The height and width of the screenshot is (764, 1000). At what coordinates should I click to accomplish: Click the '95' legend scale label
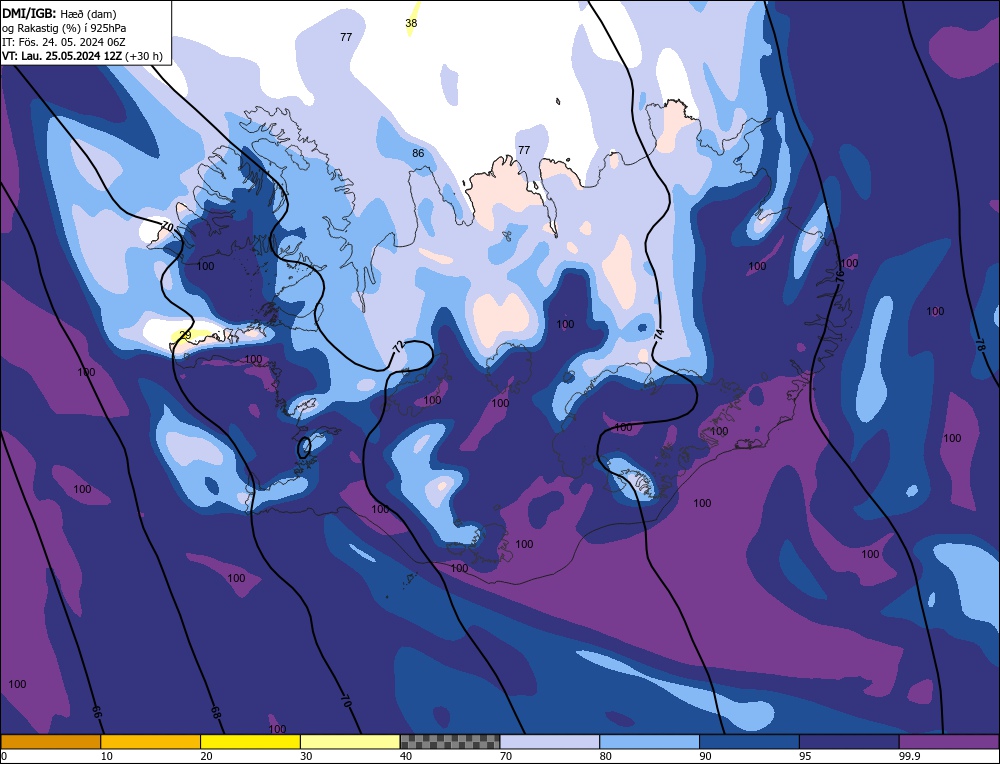click(x=805, y=756)
